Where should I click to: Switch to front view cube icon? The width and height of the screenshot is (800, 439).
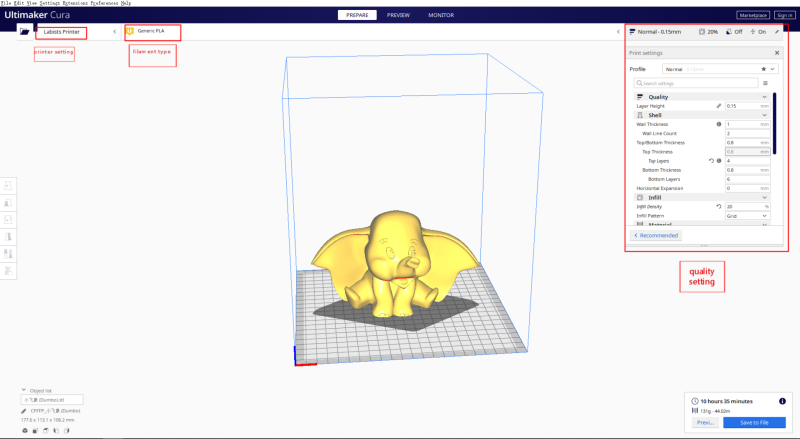coord(35,431)
